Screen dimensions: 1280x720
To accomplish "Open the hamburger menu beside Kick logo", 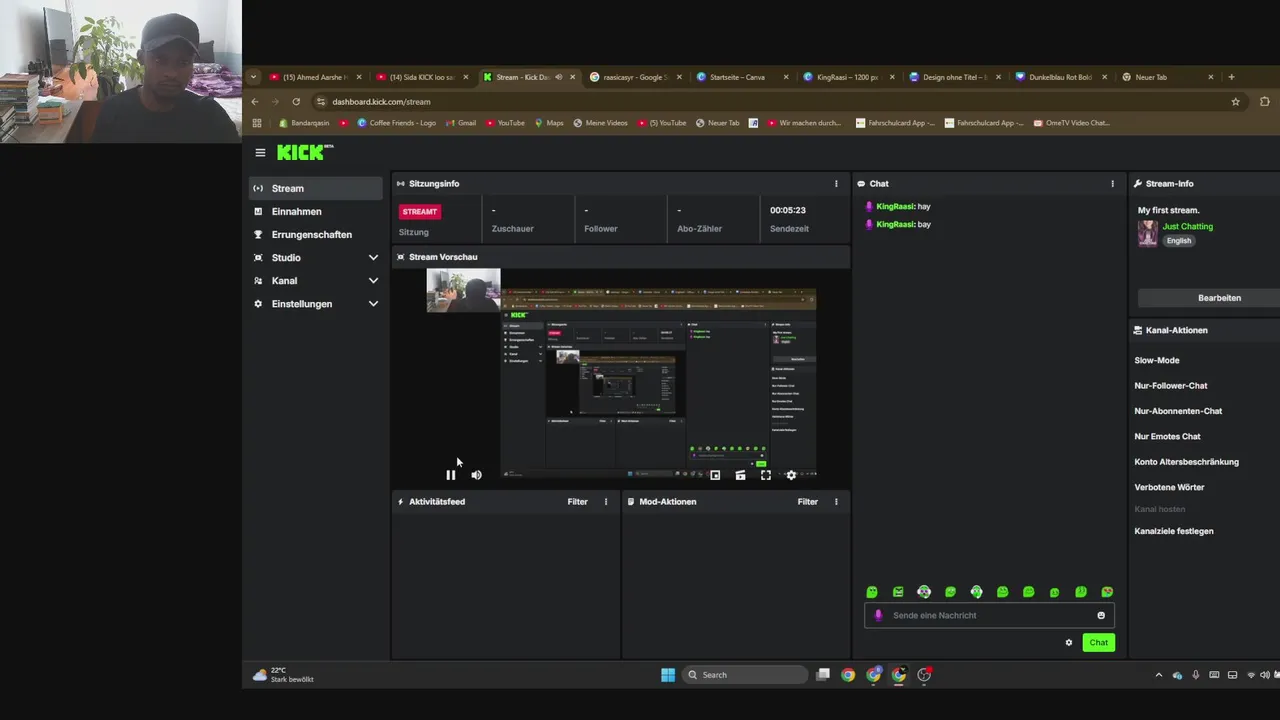I will coord(260,153).
